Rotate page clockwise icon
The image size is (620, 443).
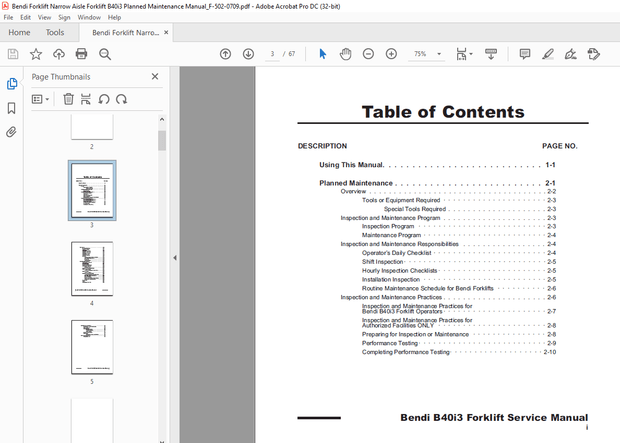[x=121, y=99]
